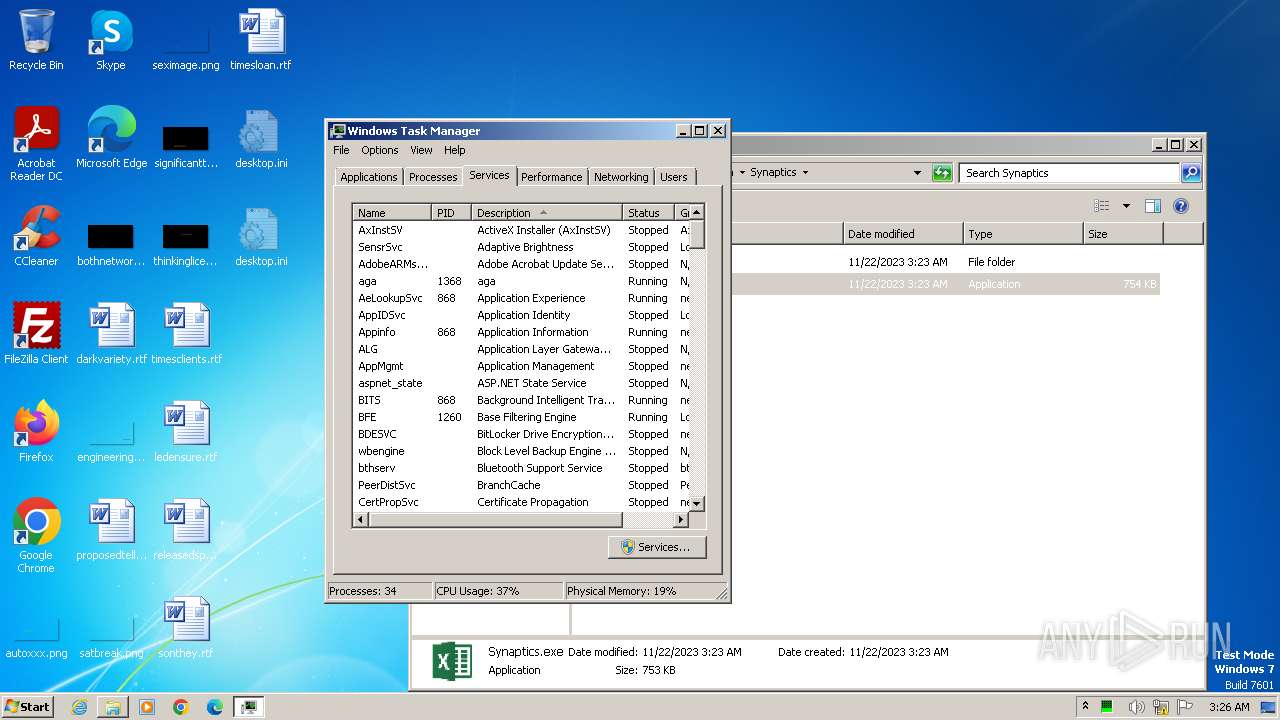The image size is (1280, 720).
Task: Open the Recycle Bin desktop icon
Action: coord(36,40)
